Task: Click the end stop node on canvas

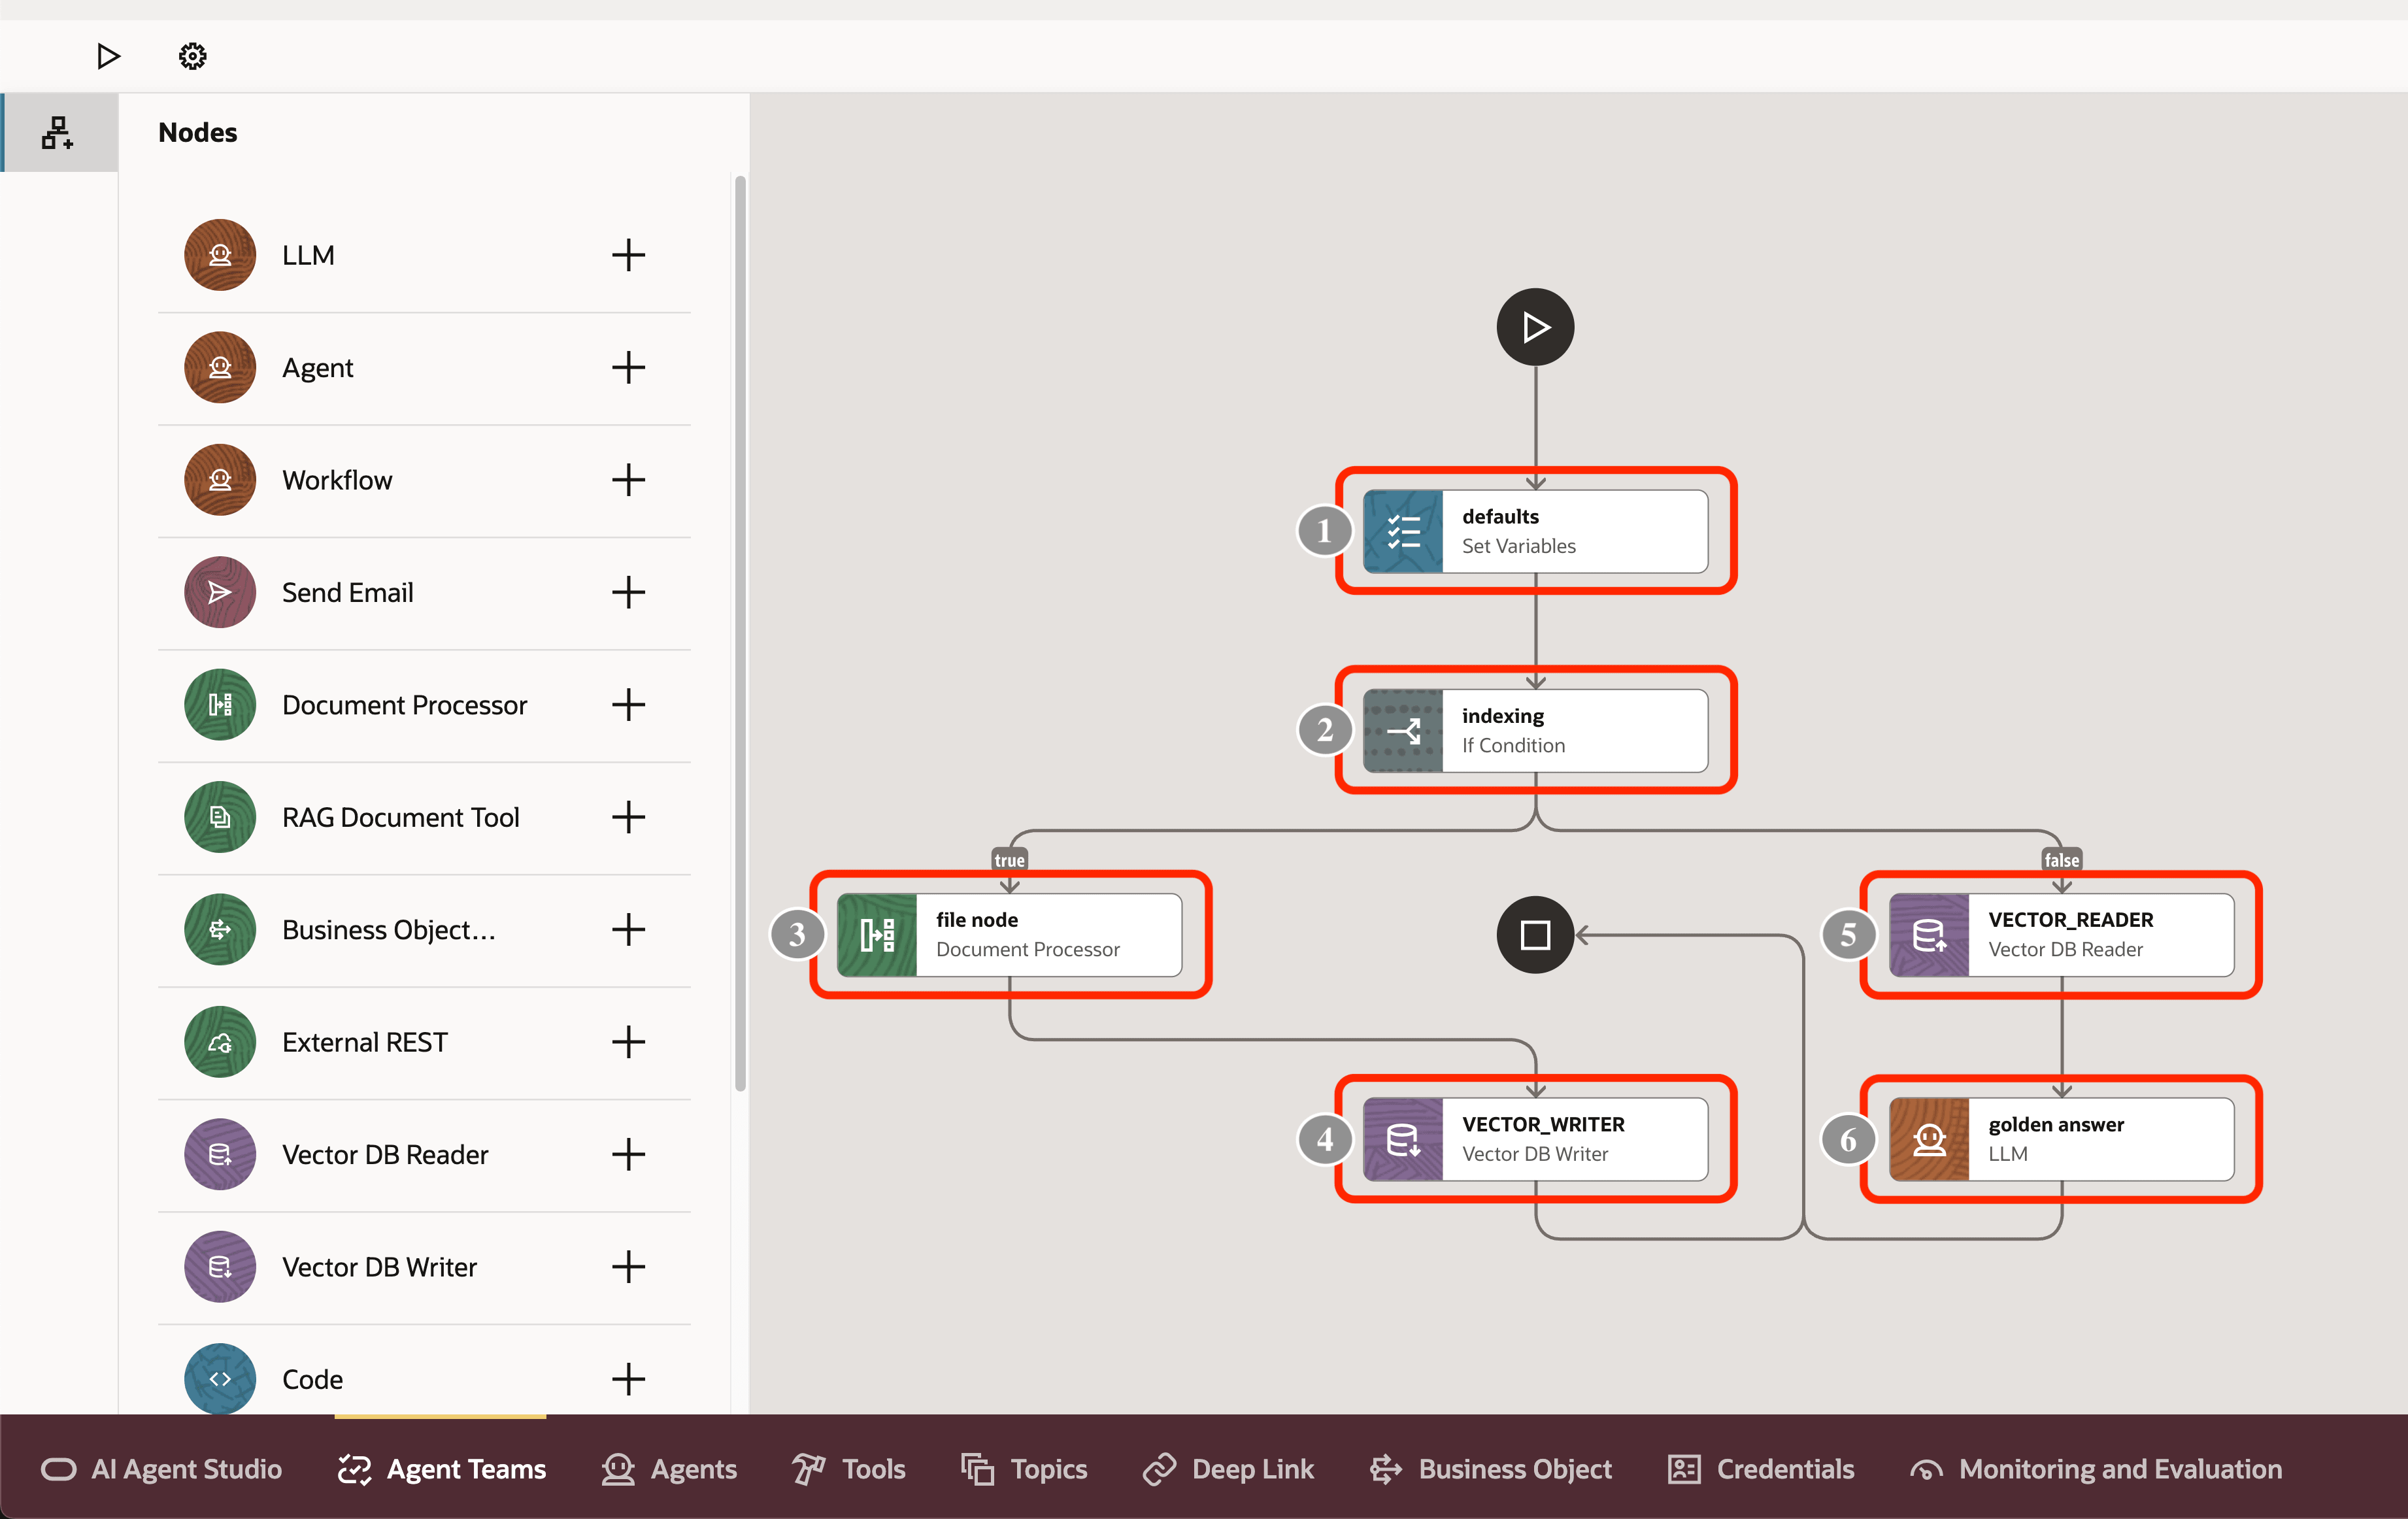Action: pos(1535,935)
